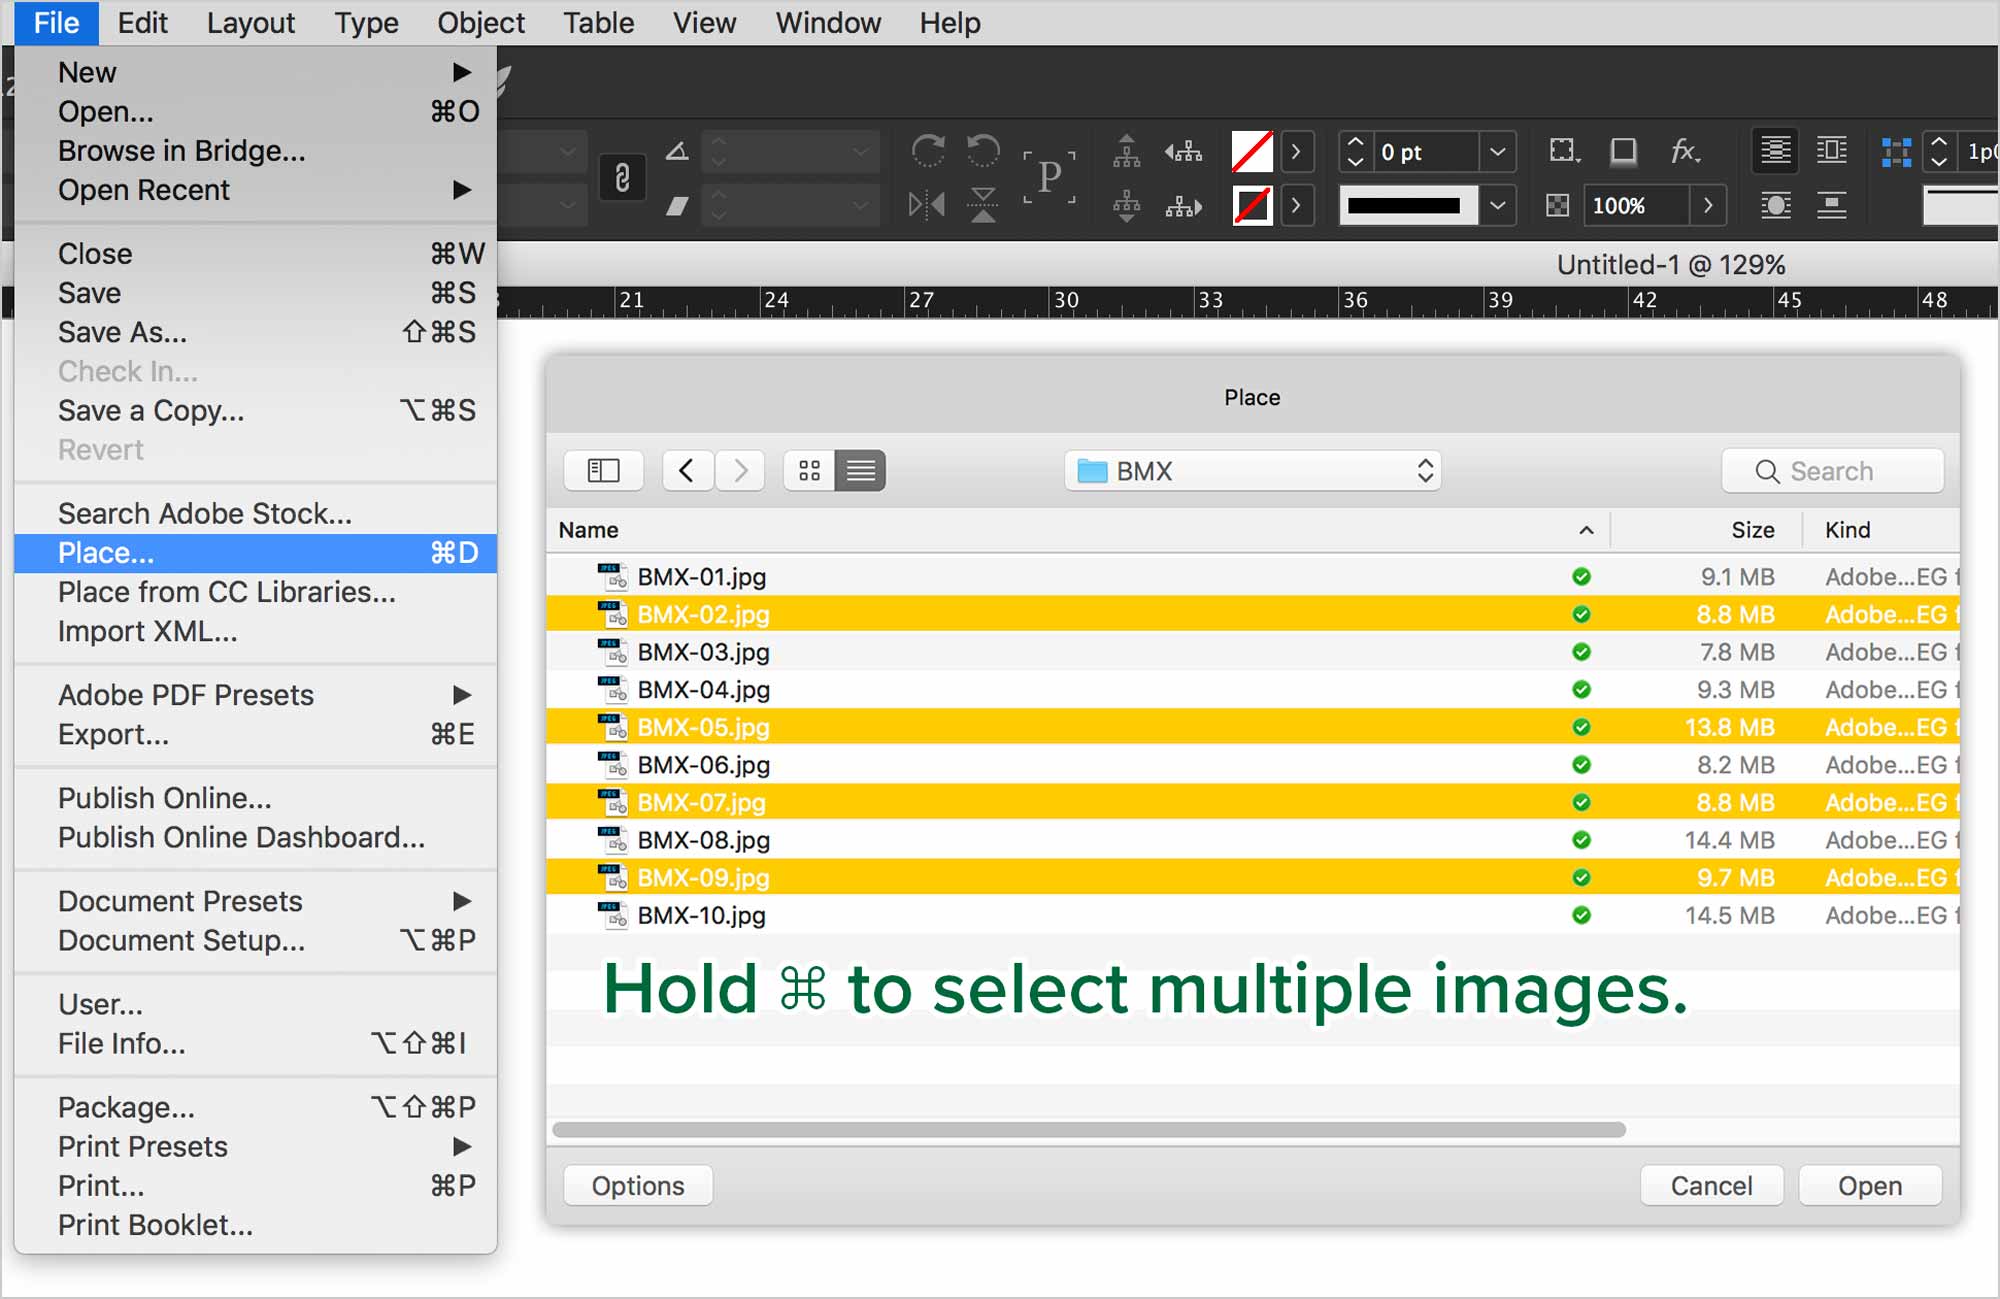Click the grid view icon
Image resolution: width=2000 pixels, height=1299 pixels.
[809, 469]
